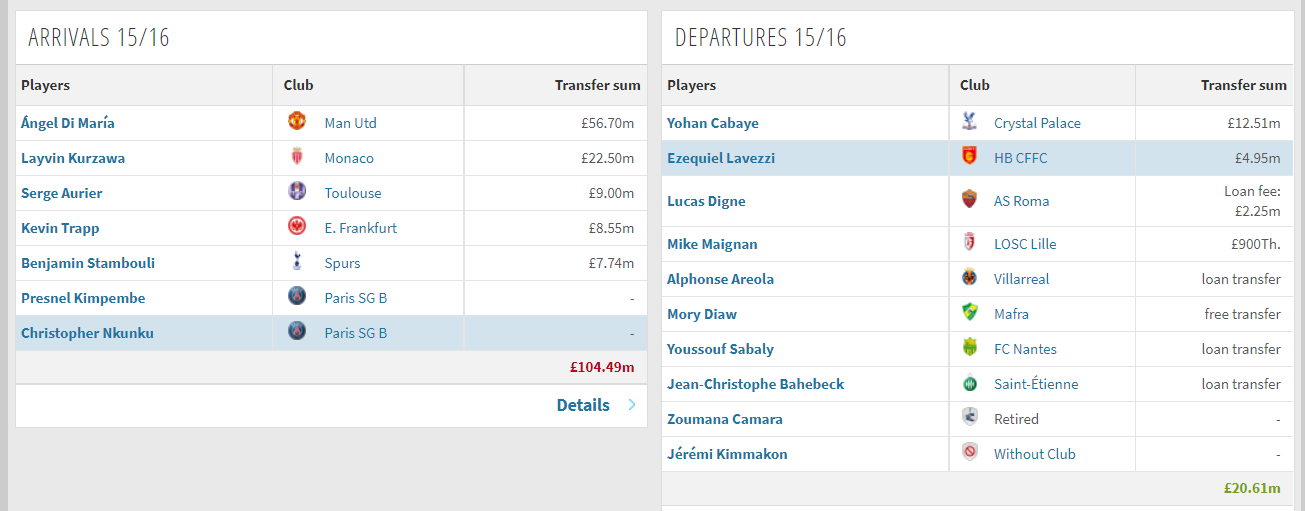1305x511 pixels.
Task: Click Transfer sum header in Arrivals table
Action: [x=598, y=85]
